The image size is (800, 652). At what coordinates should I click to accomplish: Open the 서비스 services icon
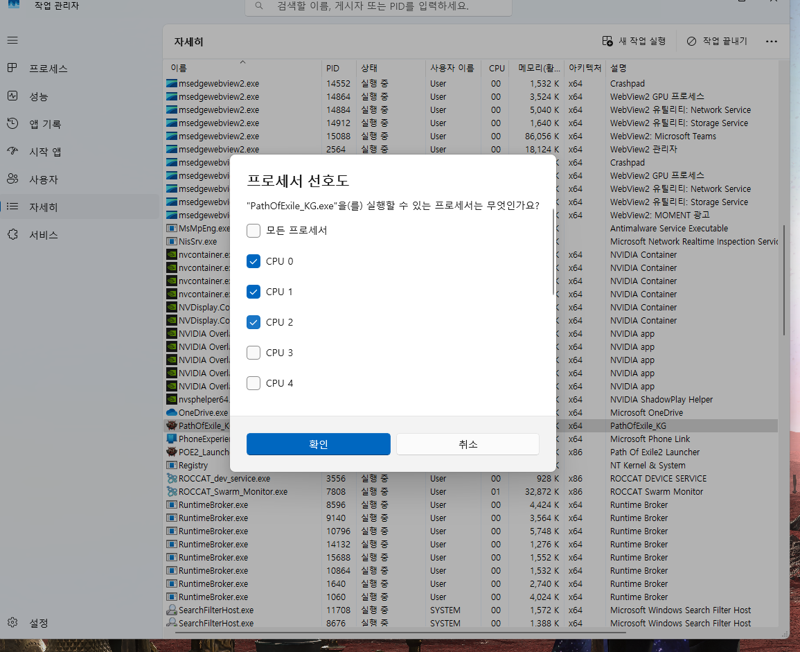[x=12, y=234]
